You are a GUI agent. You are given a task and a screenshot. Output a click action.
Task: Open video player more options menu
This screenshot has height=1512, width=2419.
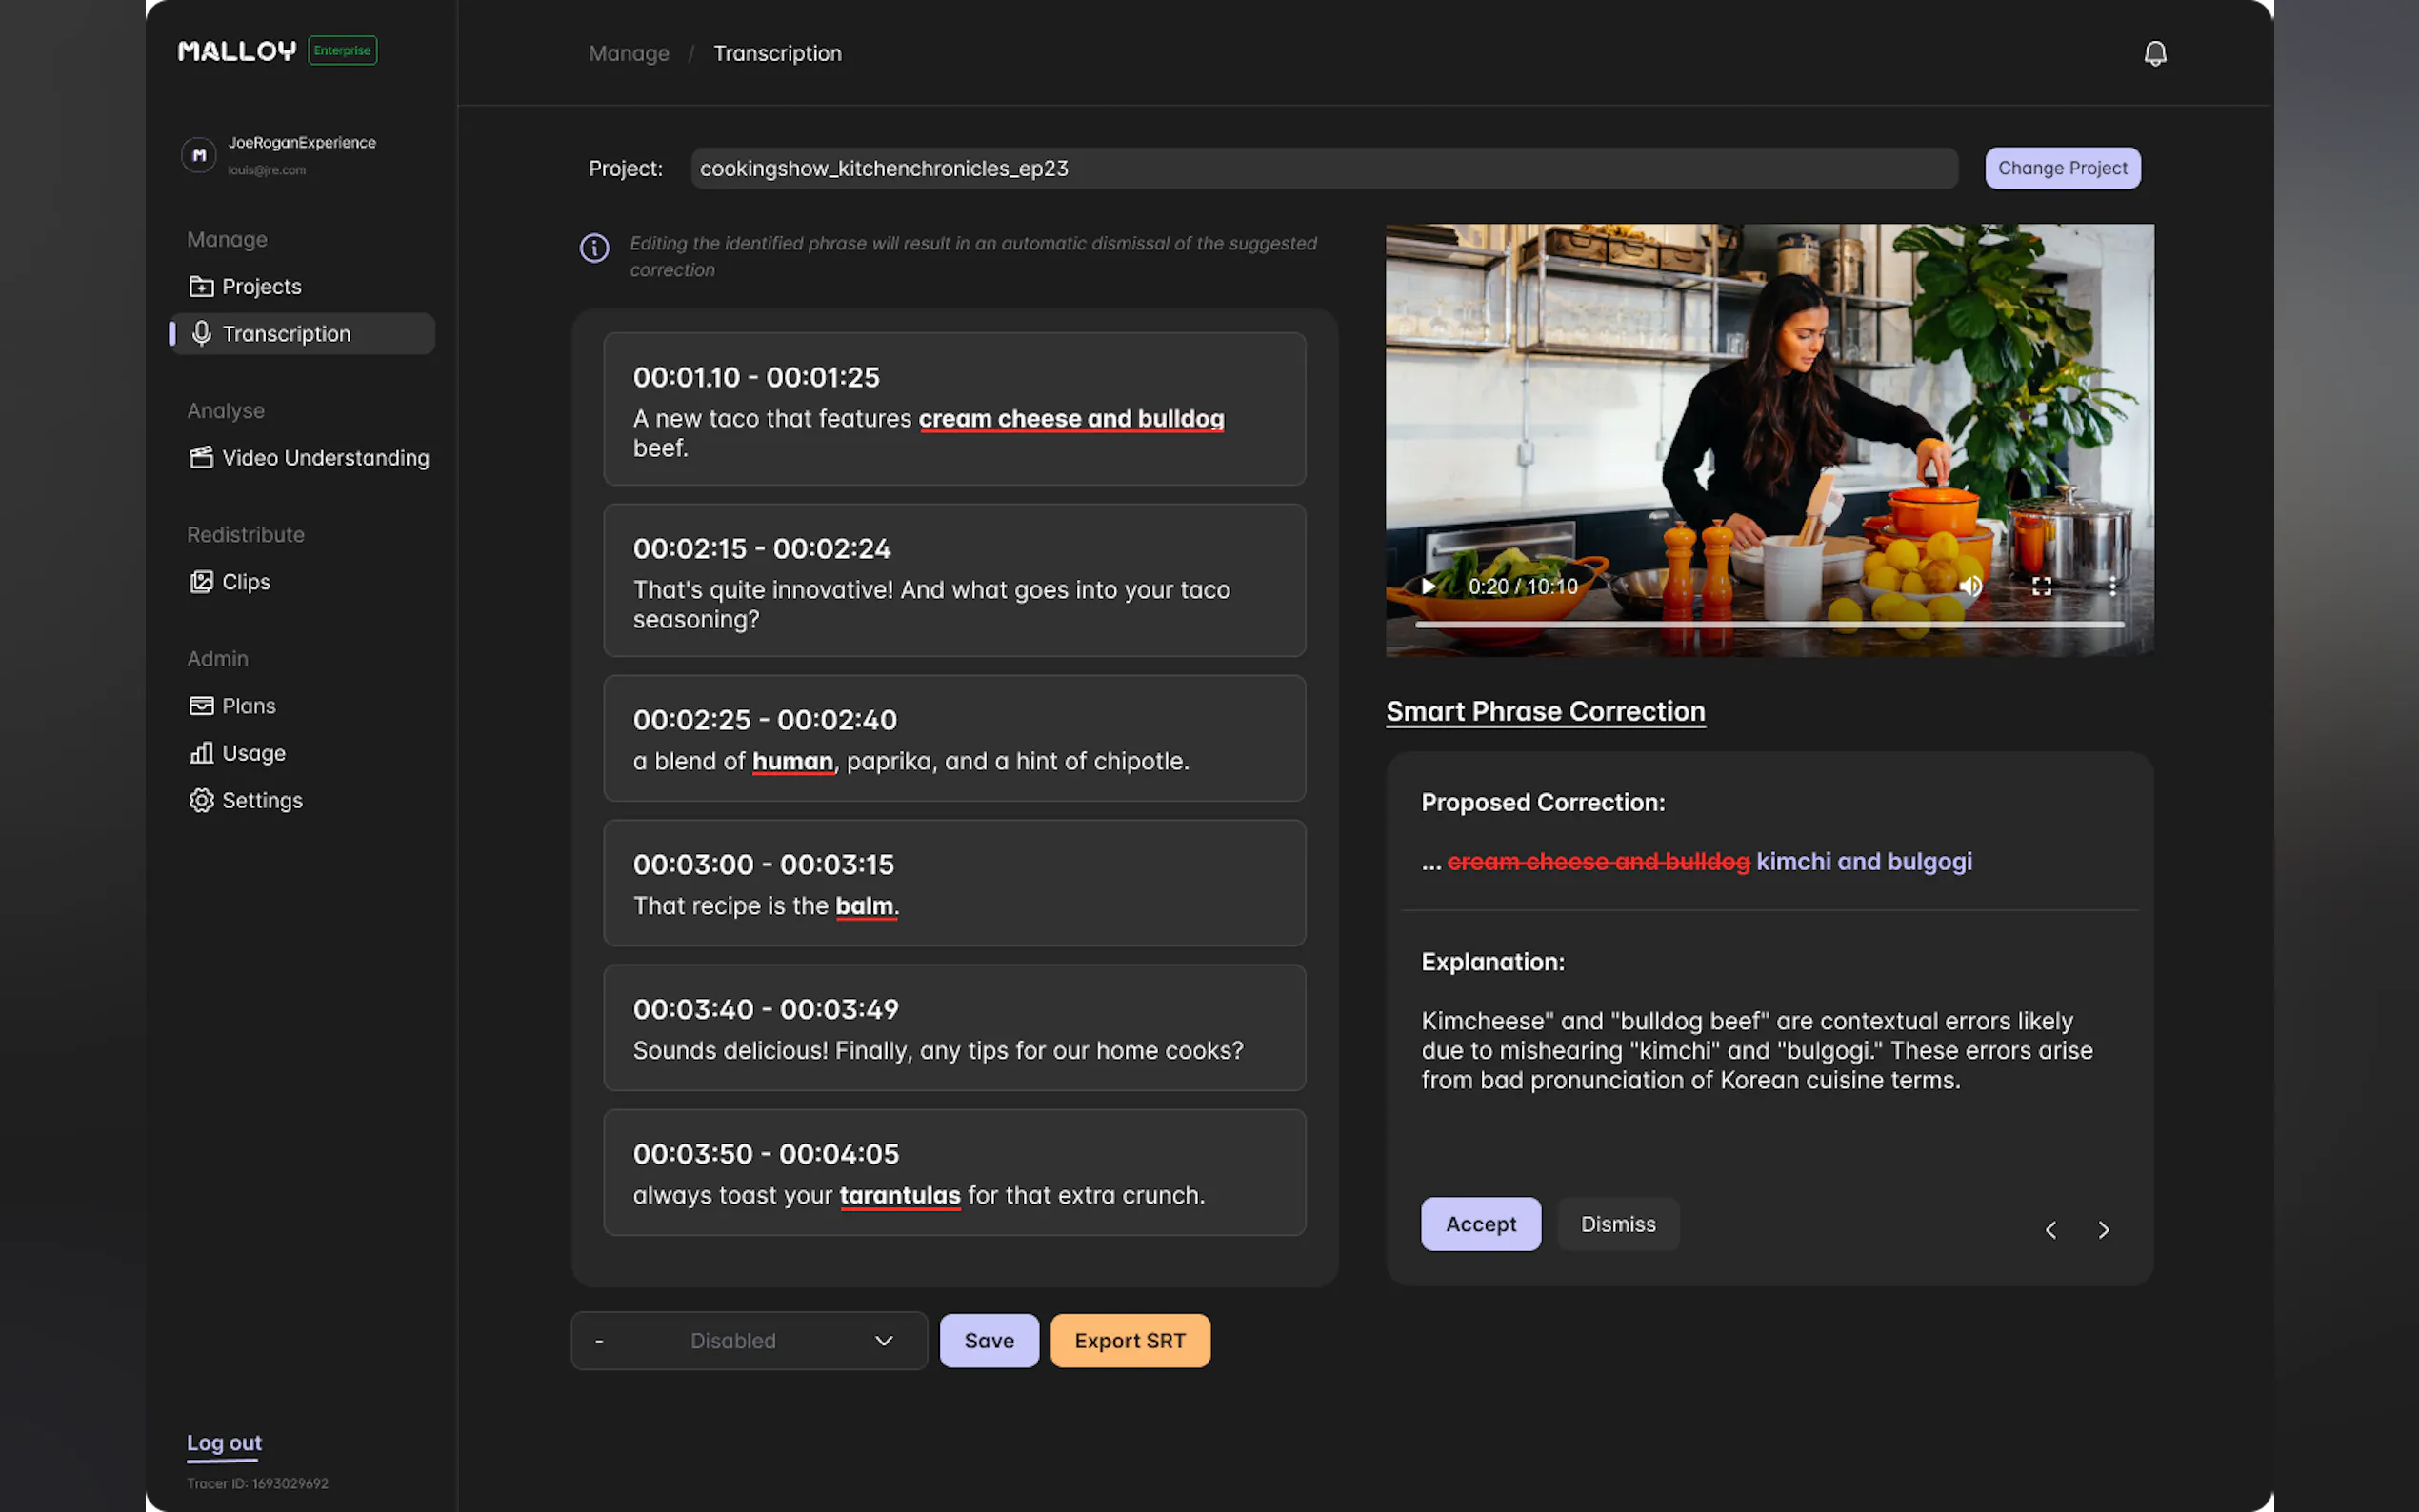[x=2112, y=586]
